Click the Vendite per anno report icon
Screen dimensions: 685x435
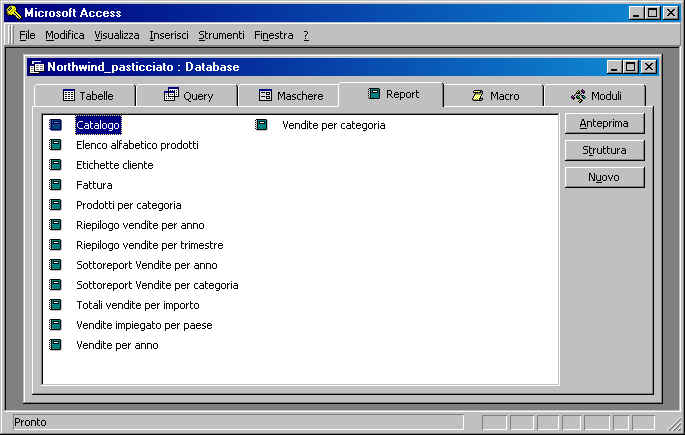pos(56,345)
